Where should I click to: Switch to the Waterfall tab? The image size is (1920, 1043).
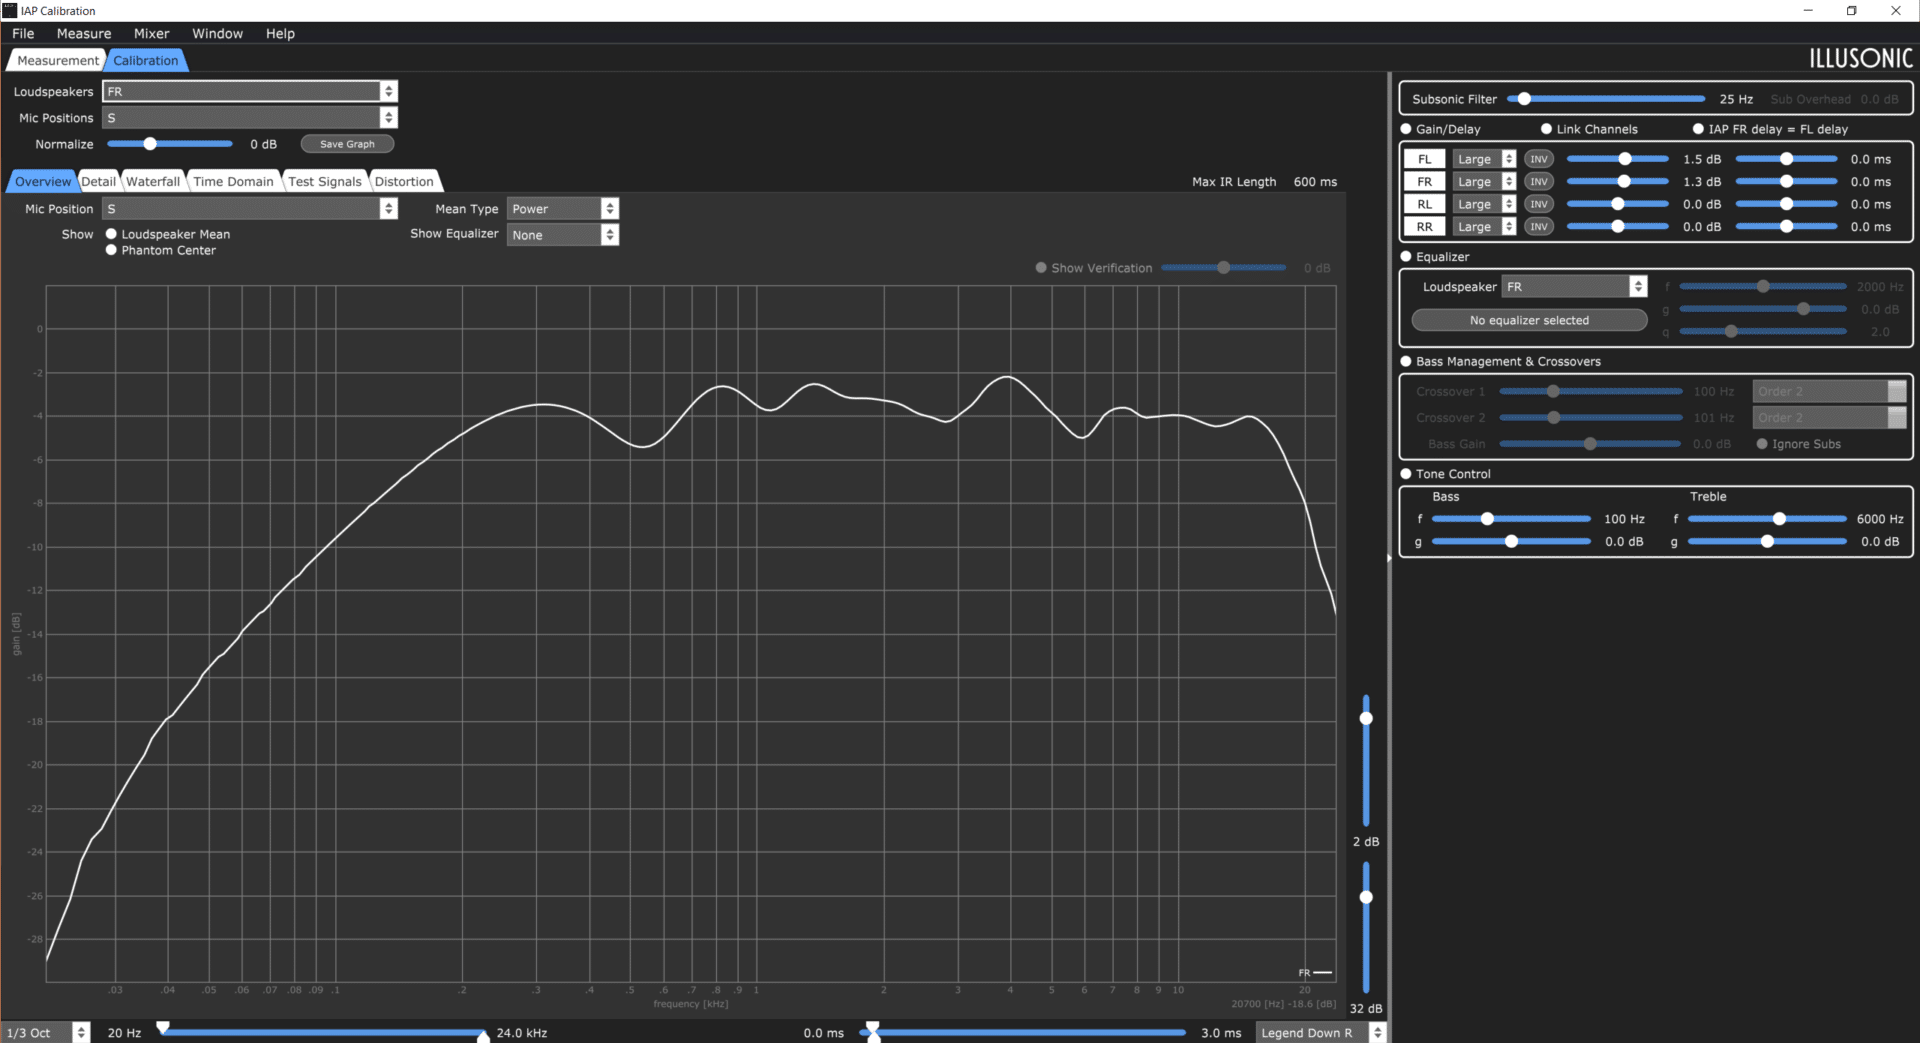tap(153, 181)
